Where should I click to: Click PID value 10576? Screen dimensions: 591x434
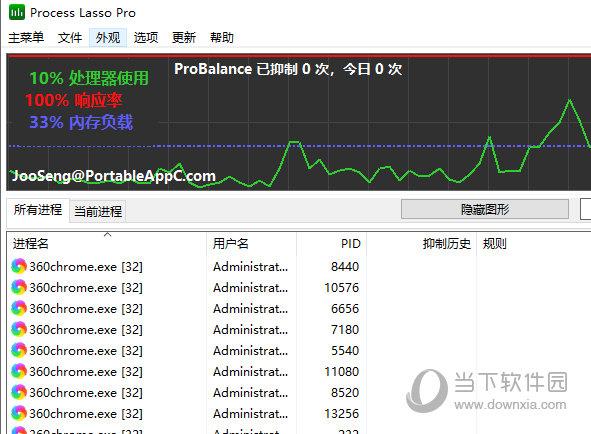coord(341,288)
